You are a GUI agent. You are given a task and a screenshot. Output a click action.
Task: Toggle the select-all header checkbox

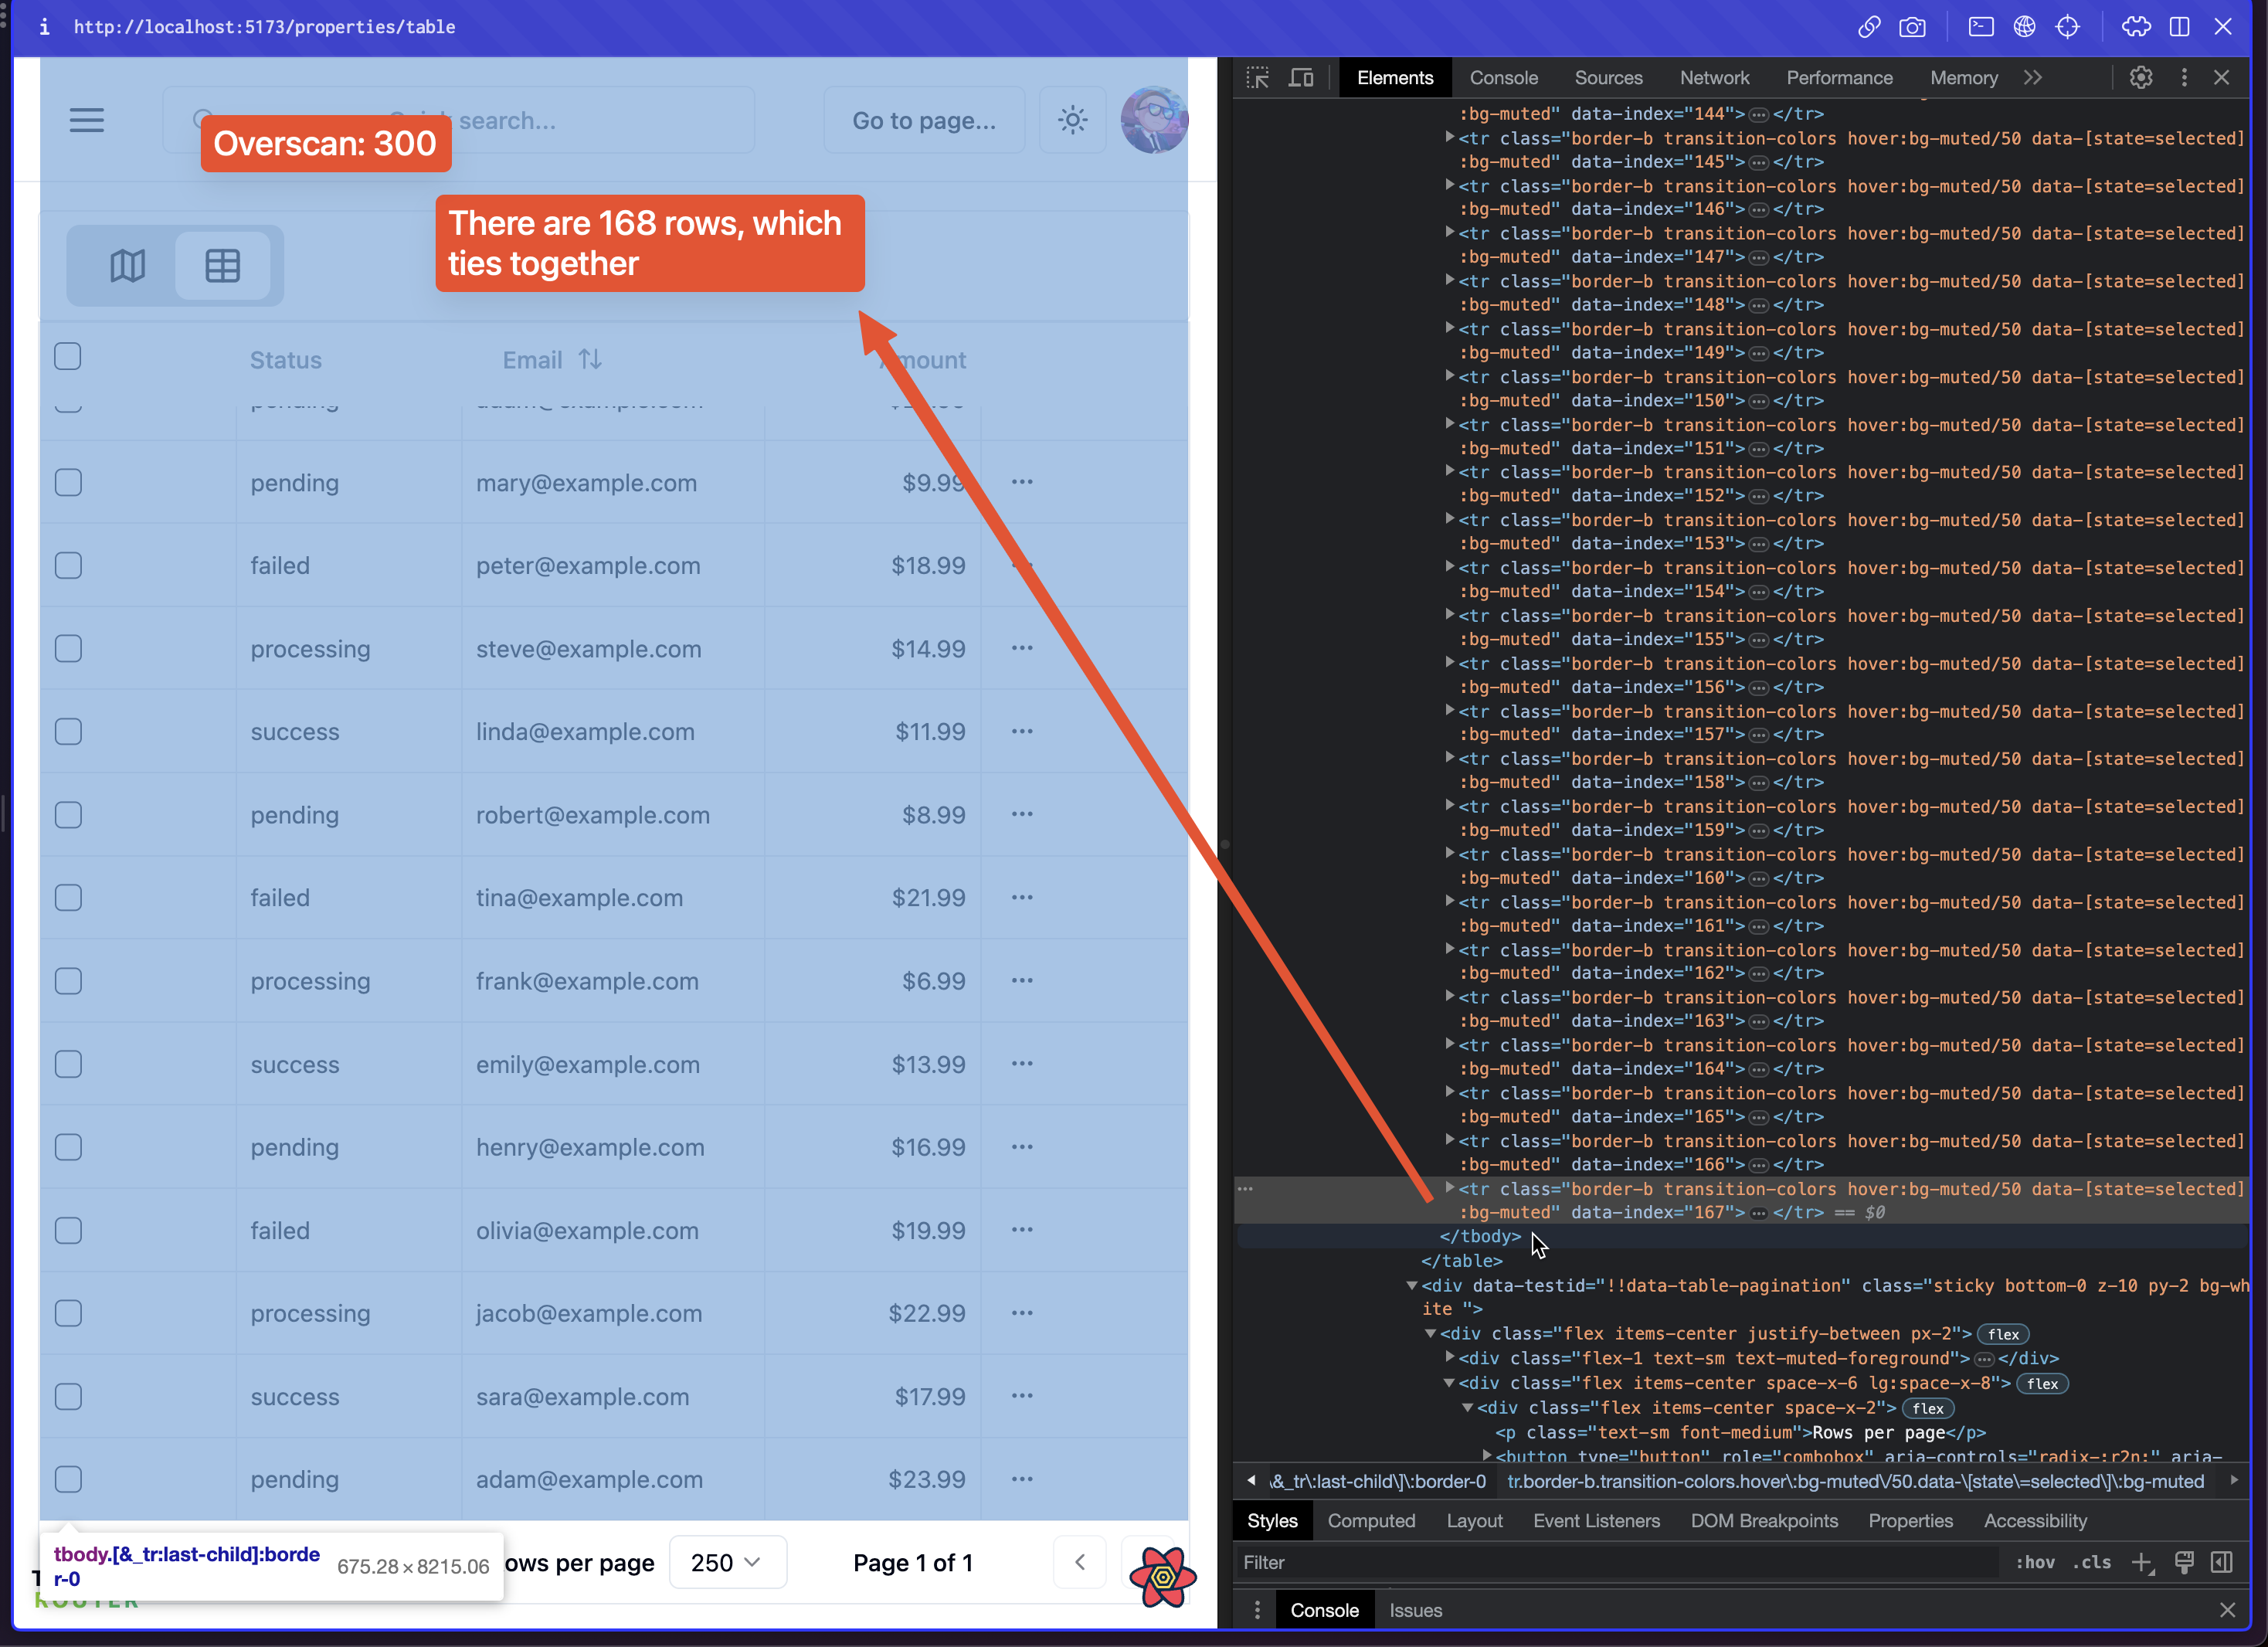click(x=68, y=357)
